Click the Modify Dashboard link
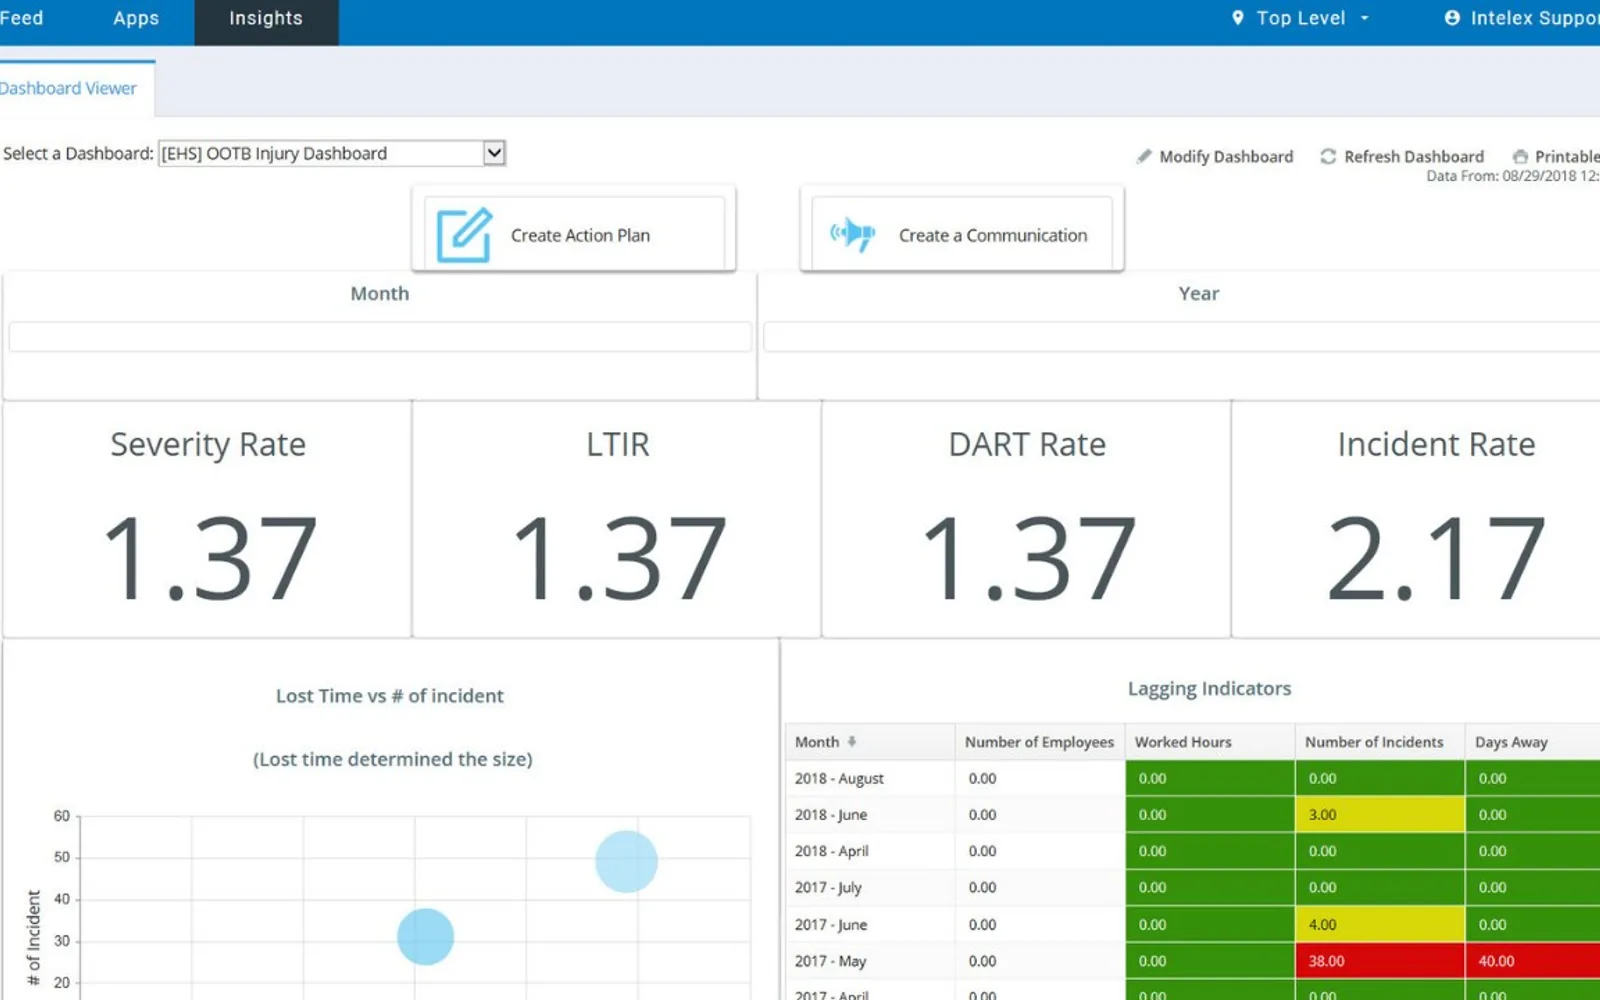The image size is (1600, 1000). (1215, 156)
